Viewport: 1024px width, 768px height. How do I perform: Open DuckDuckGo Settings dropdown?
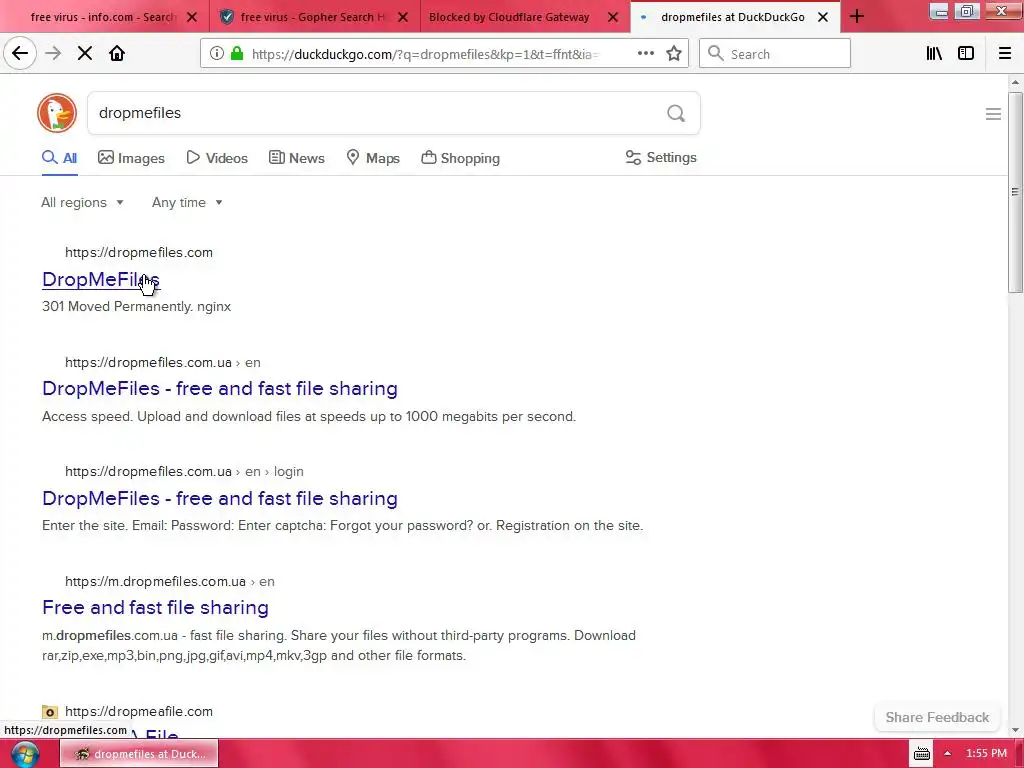pyautogui.click(x=661, y=157)
